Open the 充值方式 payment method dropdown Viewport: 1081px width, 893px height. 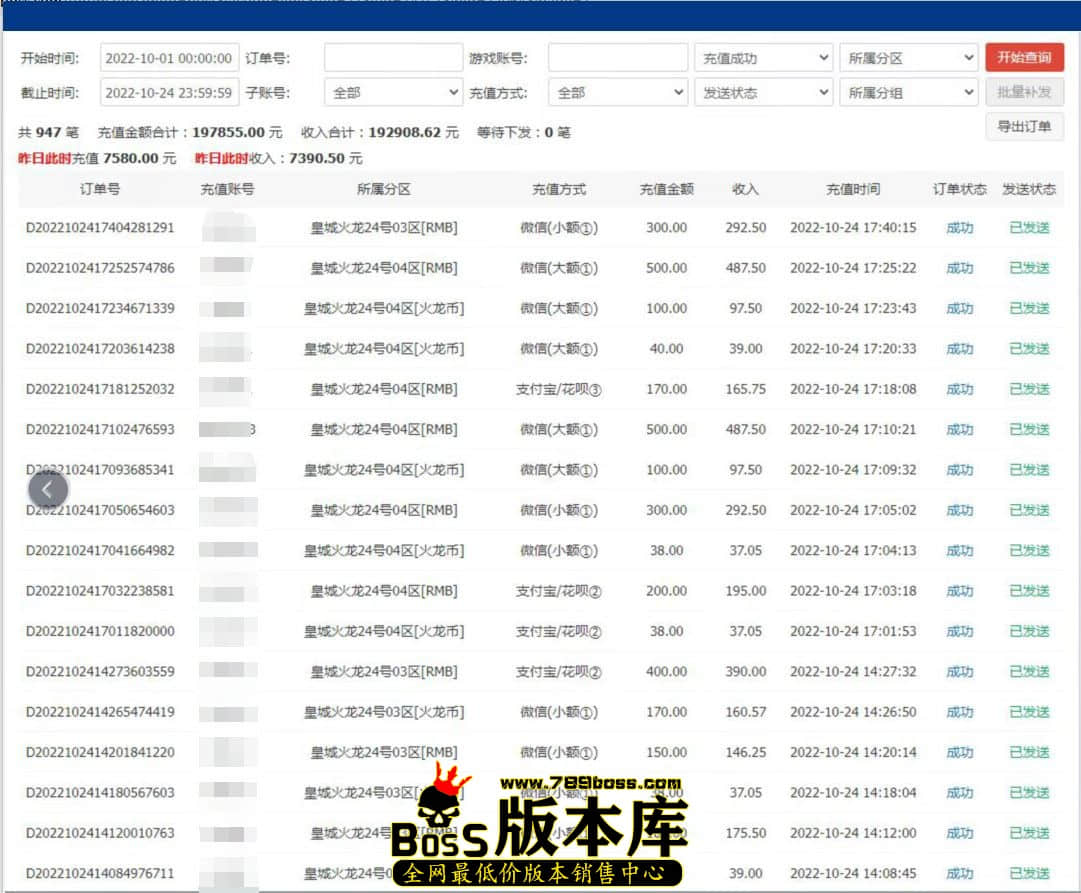click(617, 91)
